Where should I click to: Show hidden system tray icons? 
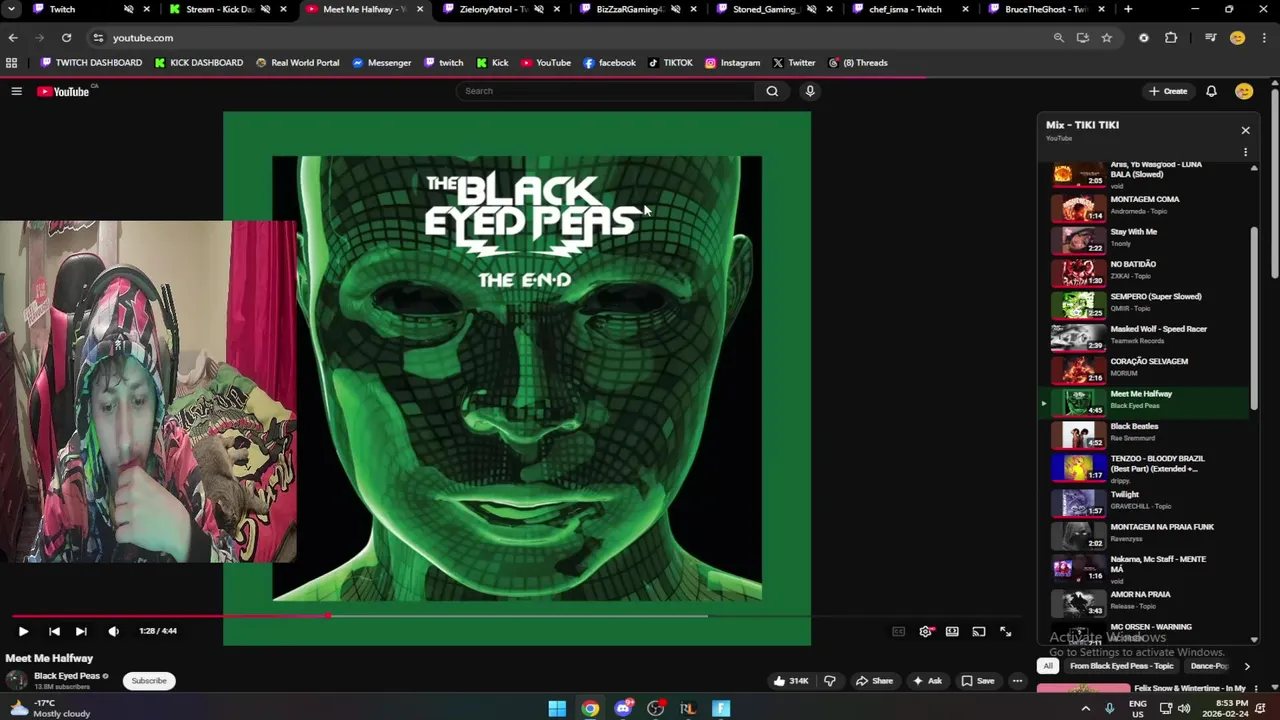(x=1086, y=709)
